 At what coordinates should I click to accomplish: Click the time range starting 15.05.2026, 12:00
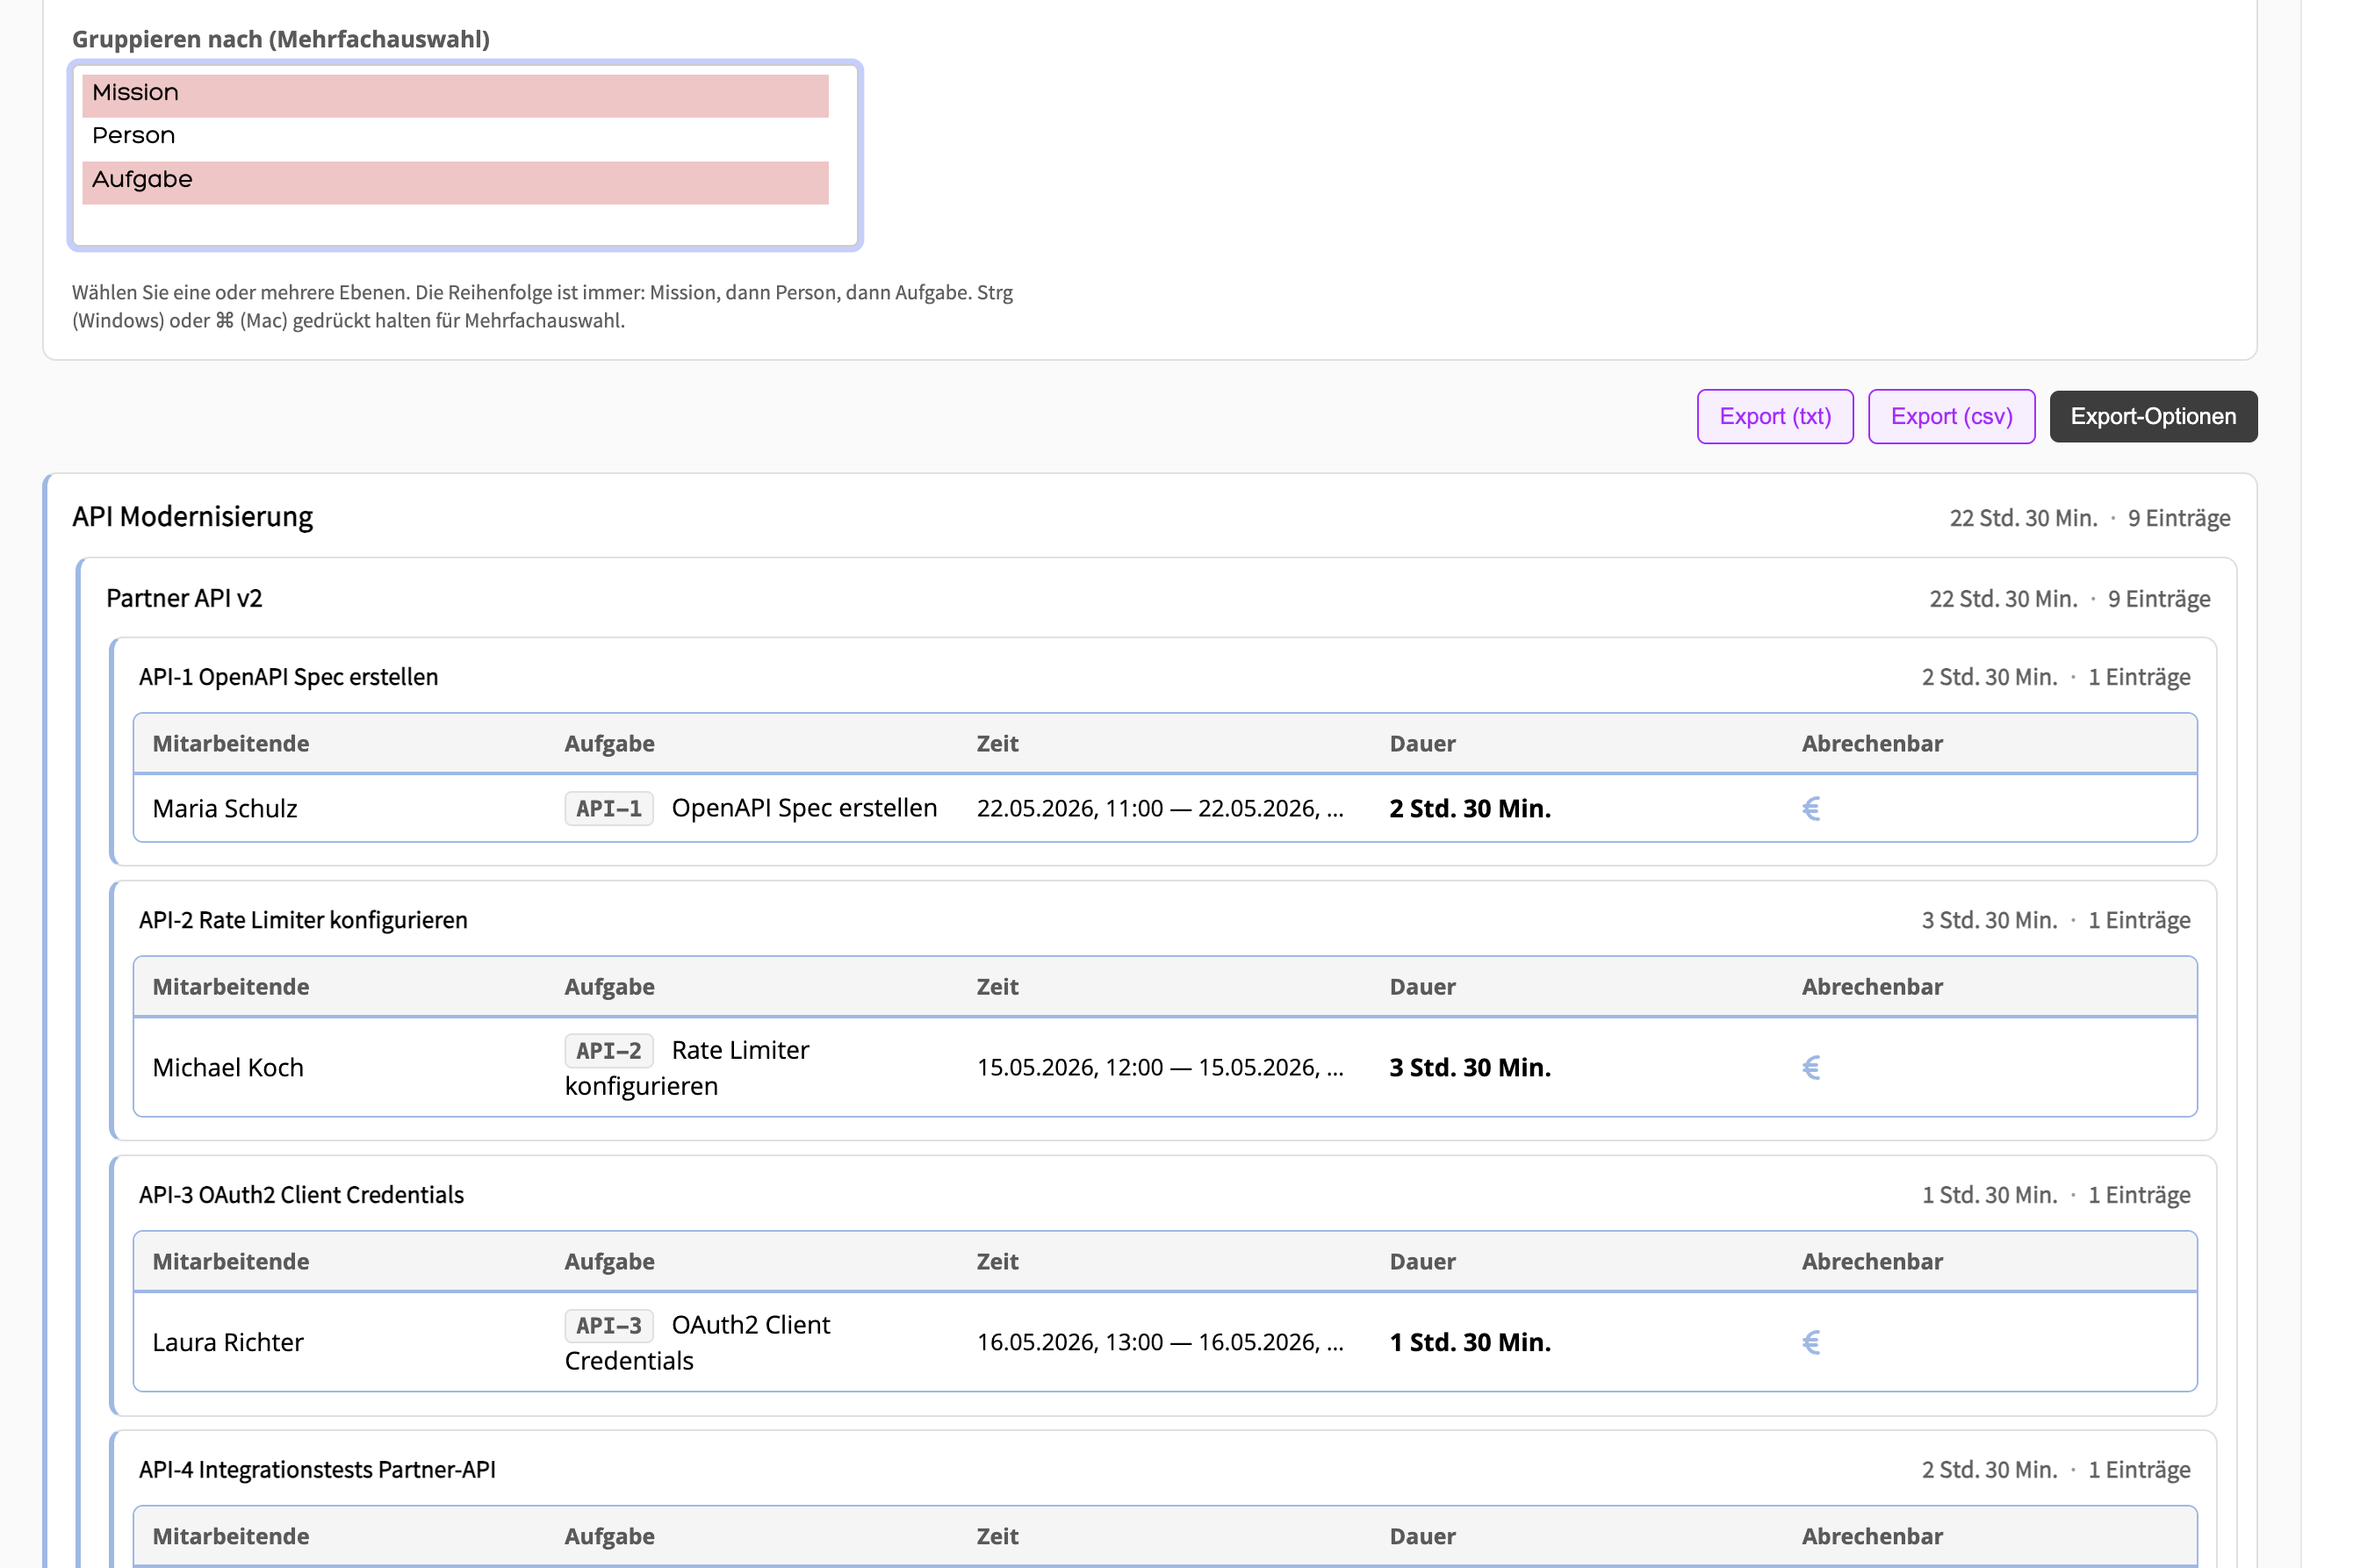(x=1160, y=1067)
